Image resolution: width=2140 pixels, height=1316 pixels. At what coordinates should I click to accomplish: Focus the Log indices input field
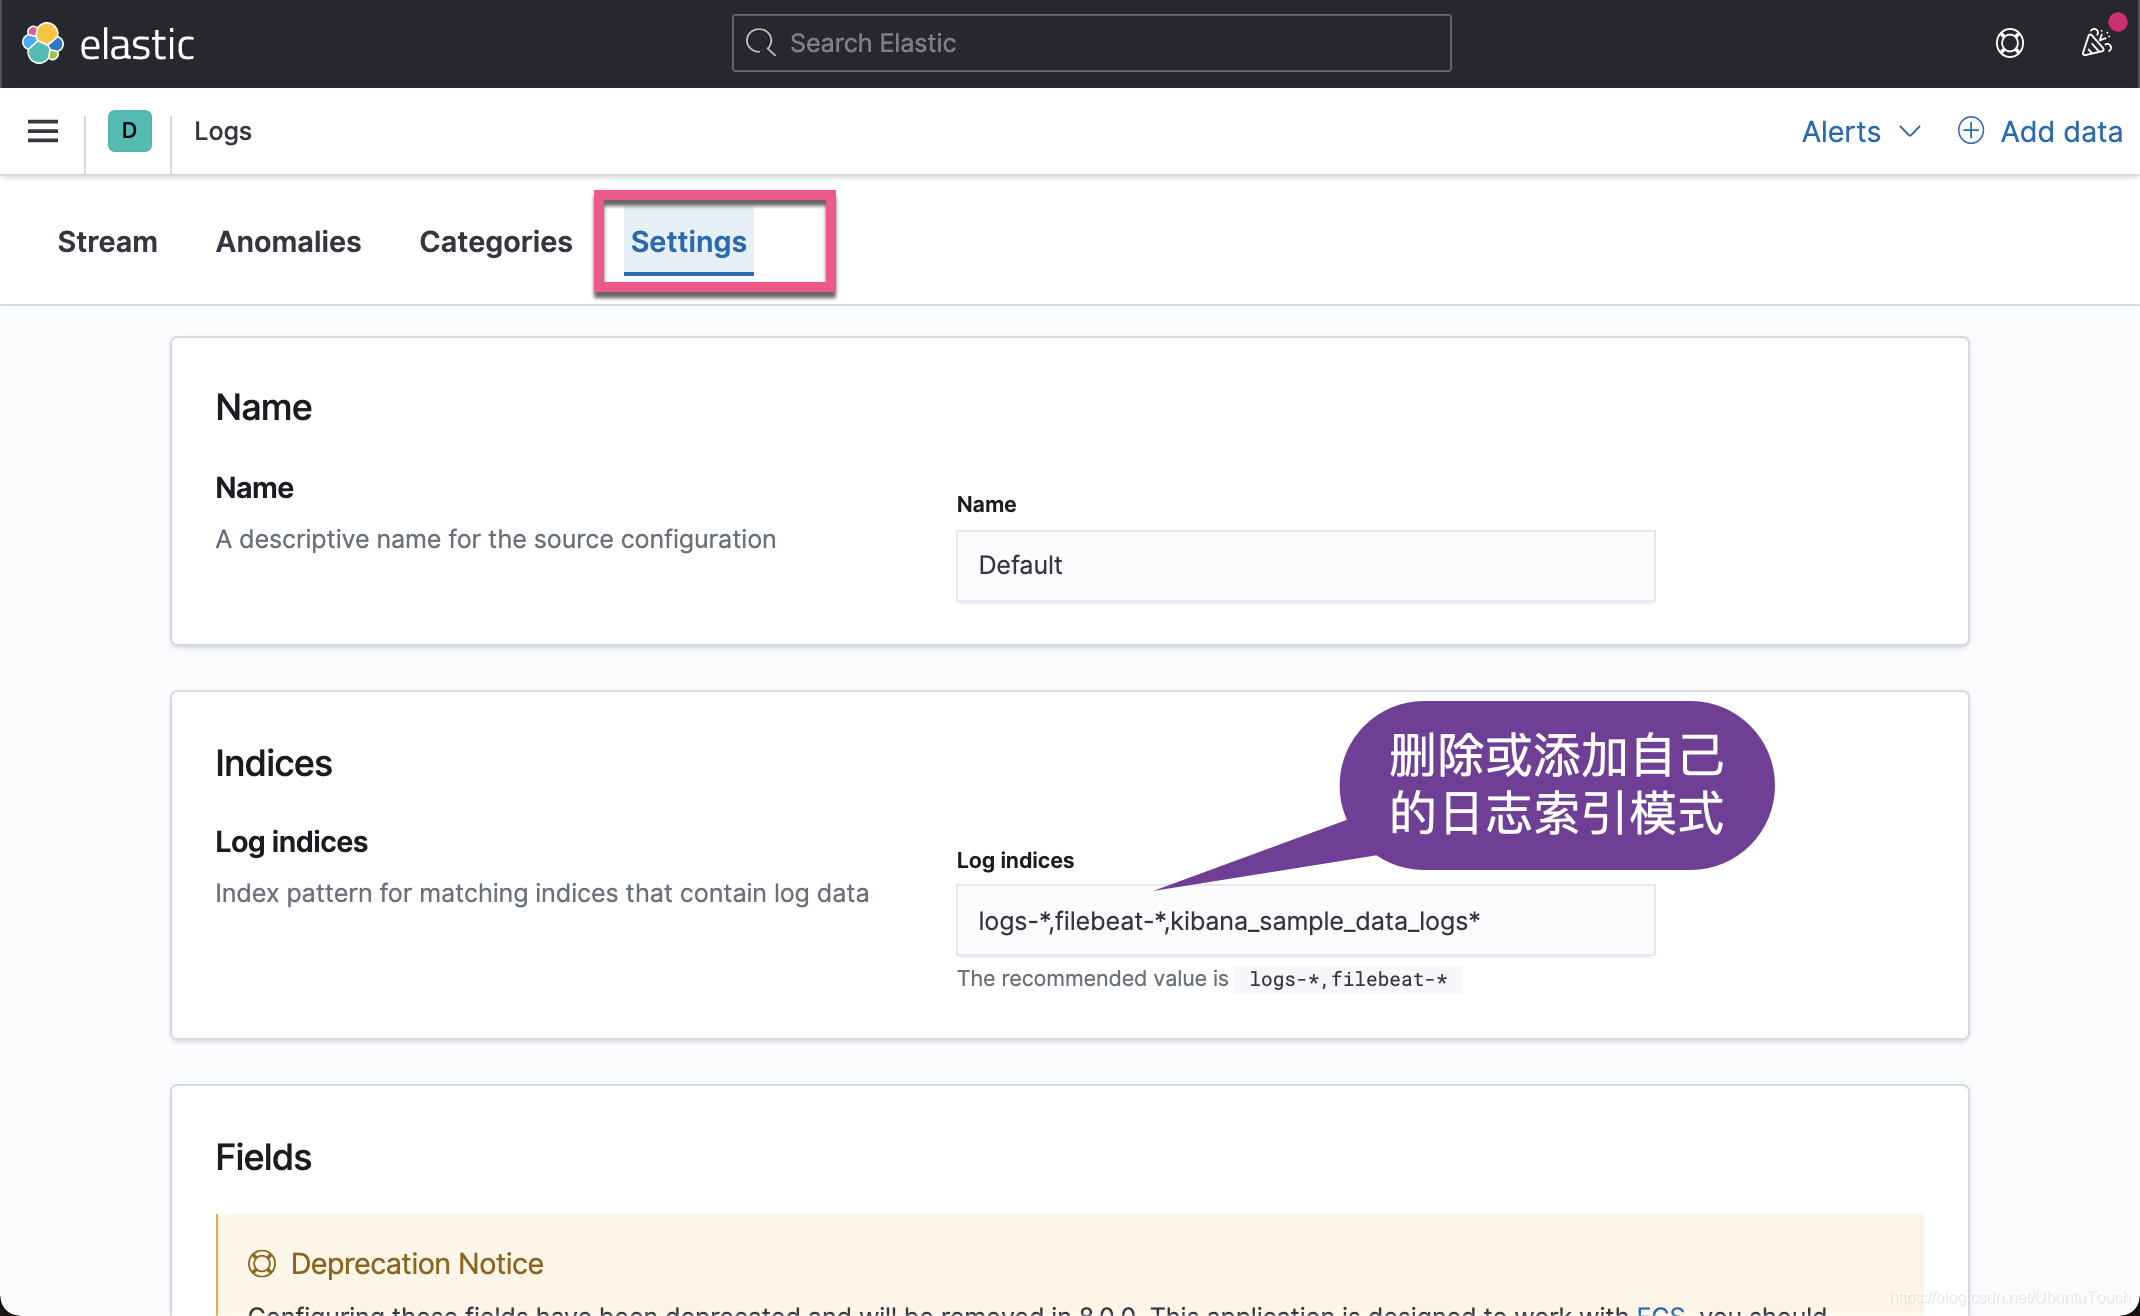pos(1305,920)
